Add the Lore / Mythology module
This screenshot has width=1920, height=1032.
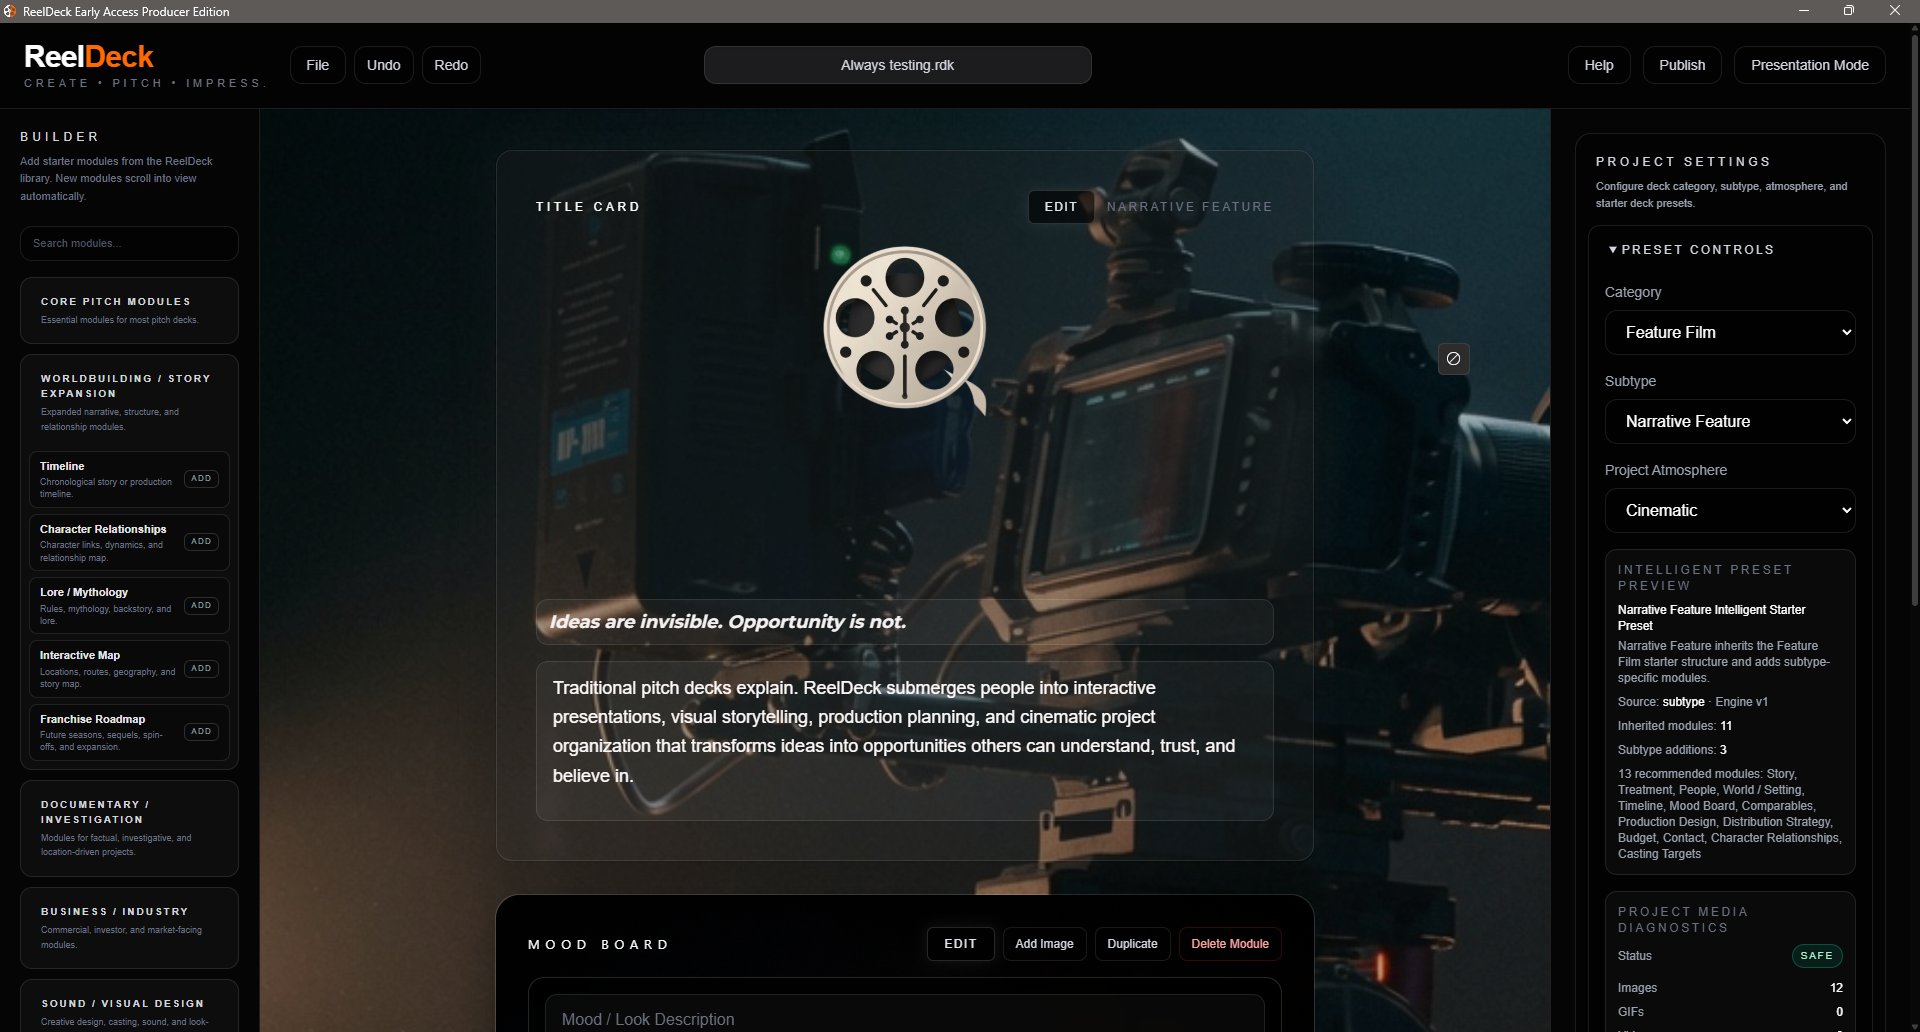coord(201,606)
